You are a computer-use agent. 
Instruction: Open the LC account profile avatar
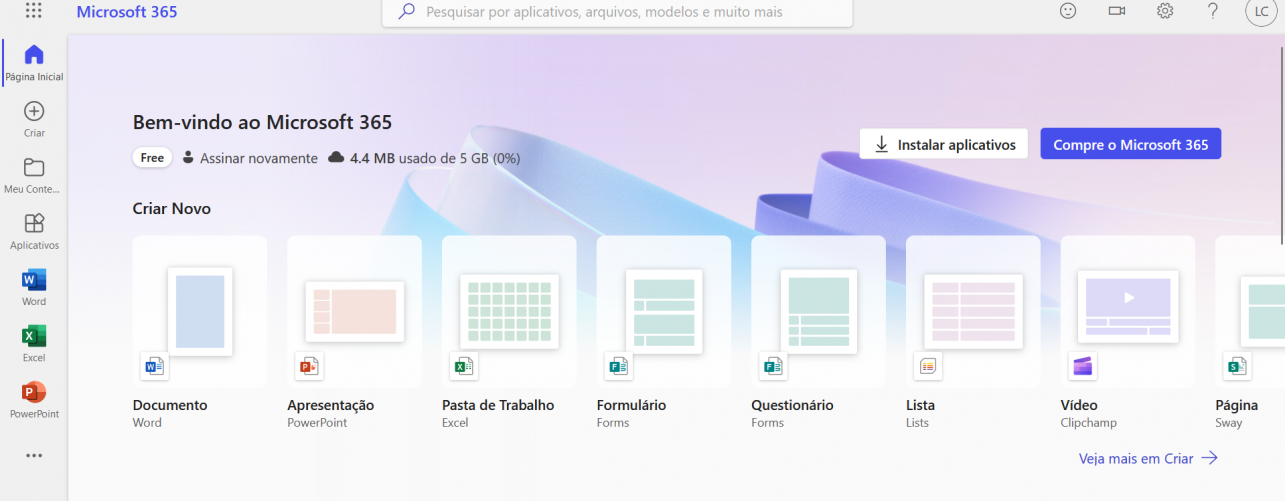point(1262,11)
